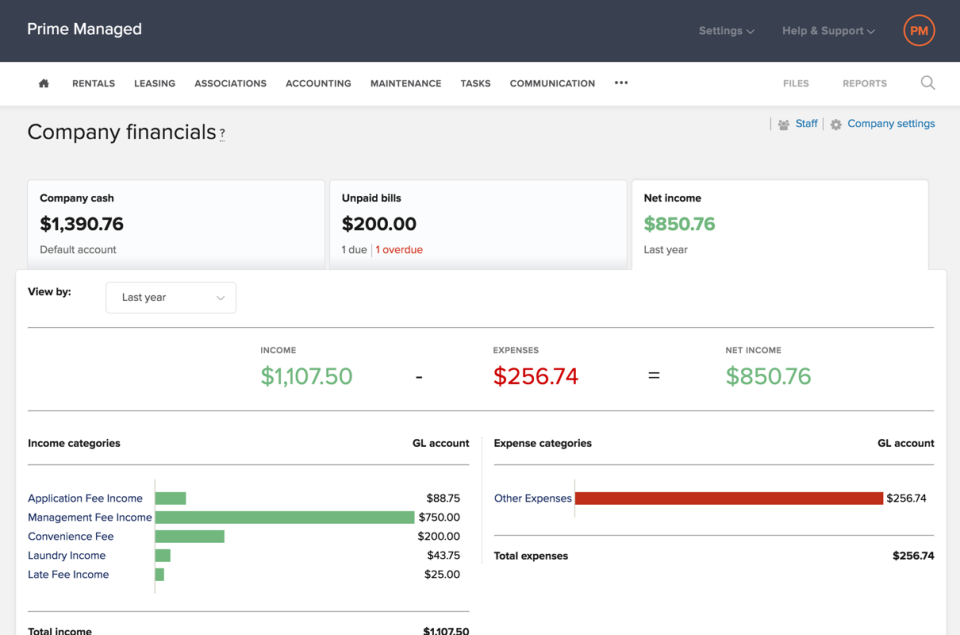Switch to the Reports section
The height and width of the screenshot is (635, 960).
pyautogui.click(x=864, y=83)
